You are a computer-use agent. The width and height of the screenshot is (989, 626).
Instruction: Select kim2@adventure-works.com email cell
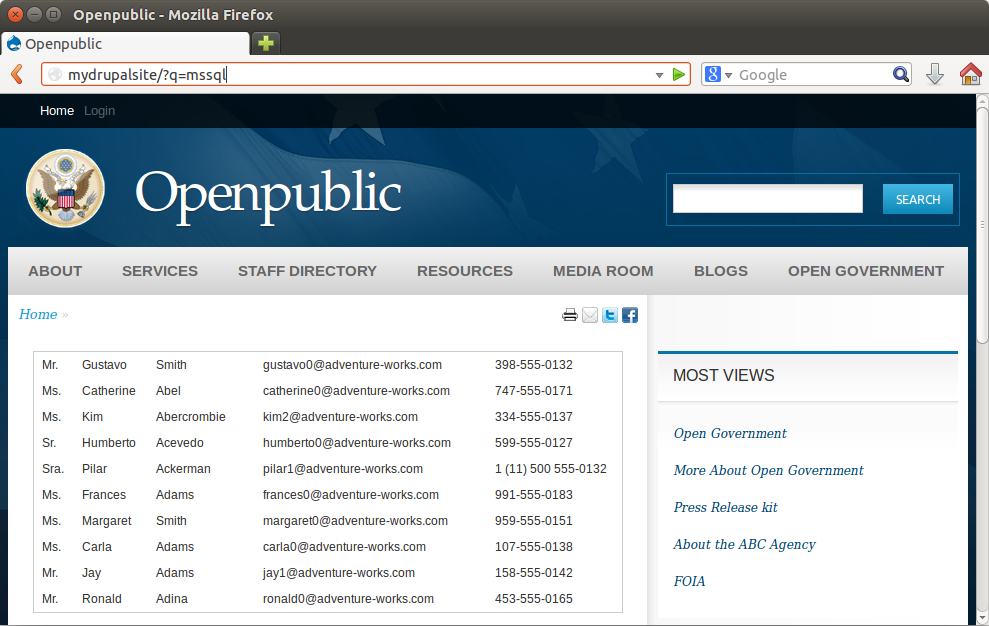[x=340, y=416]
